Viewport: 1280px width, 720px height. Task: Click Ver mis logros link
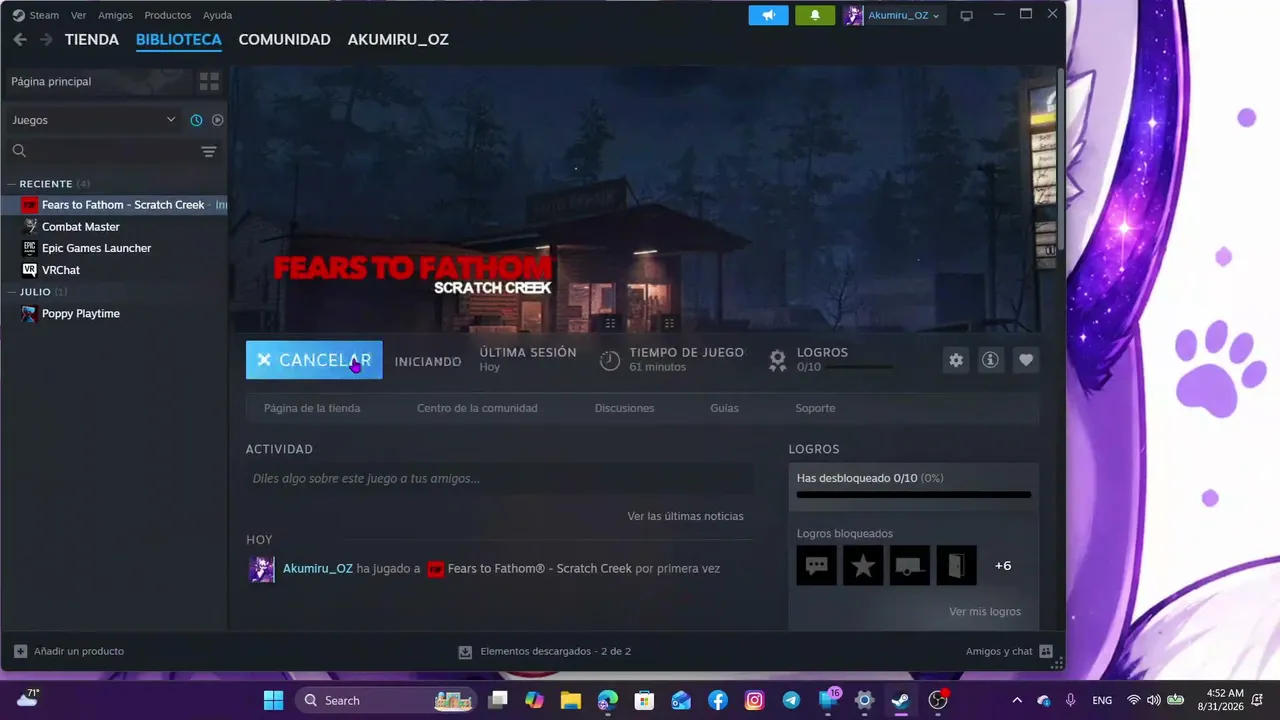click(985, 611)
